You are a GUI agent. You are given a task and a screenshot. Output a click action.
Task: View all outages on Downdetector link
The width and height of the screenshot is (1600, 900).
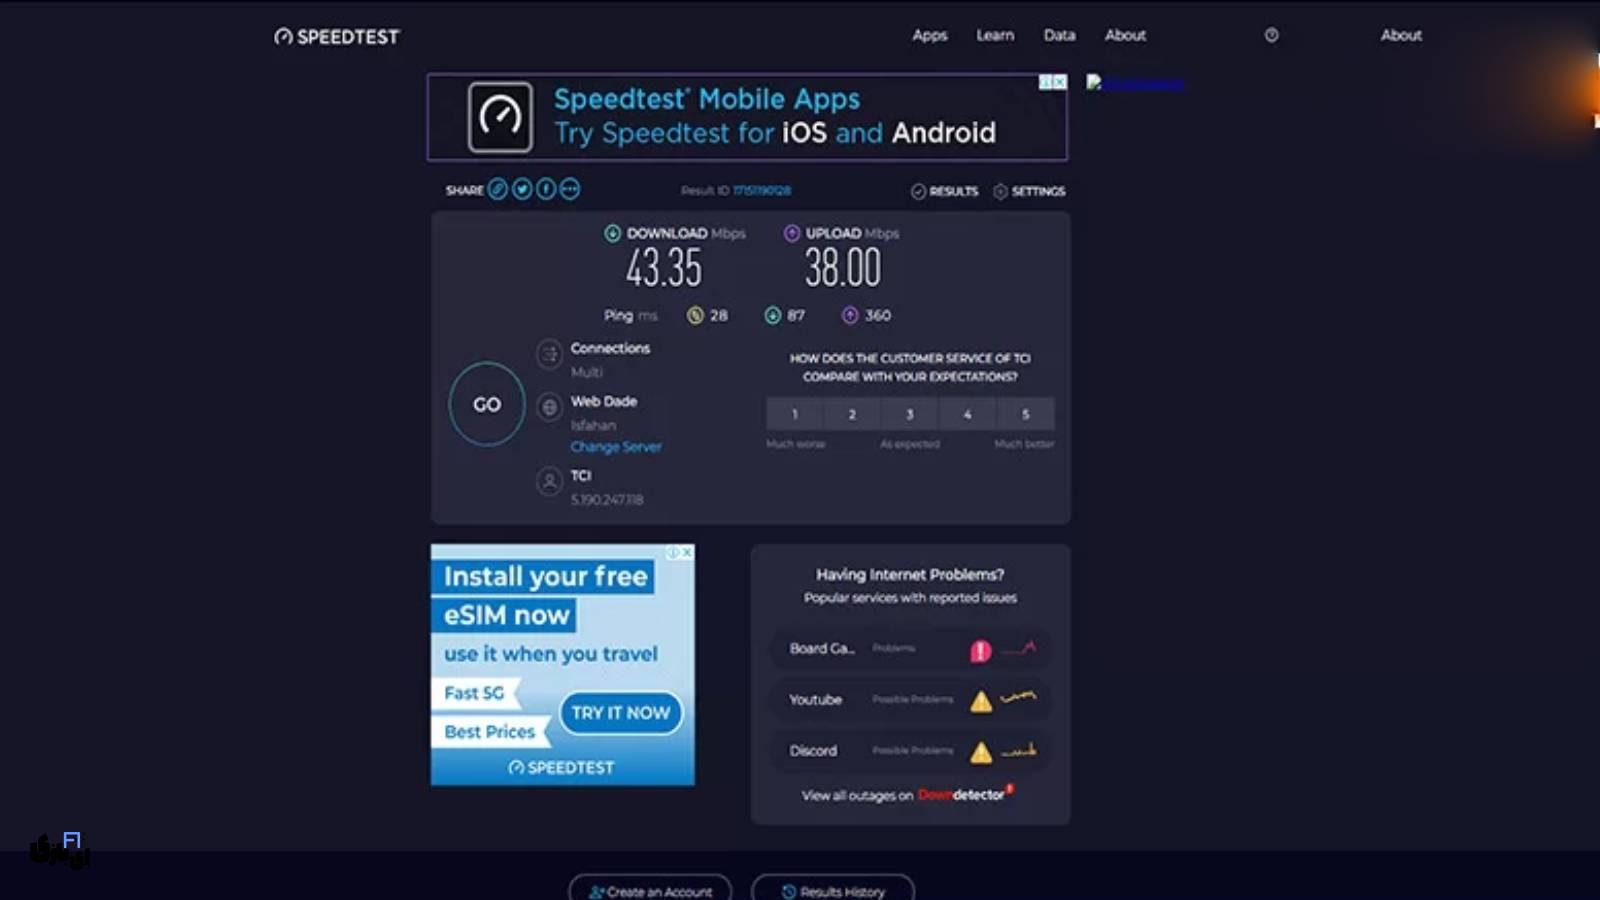(x=908, y=795)
